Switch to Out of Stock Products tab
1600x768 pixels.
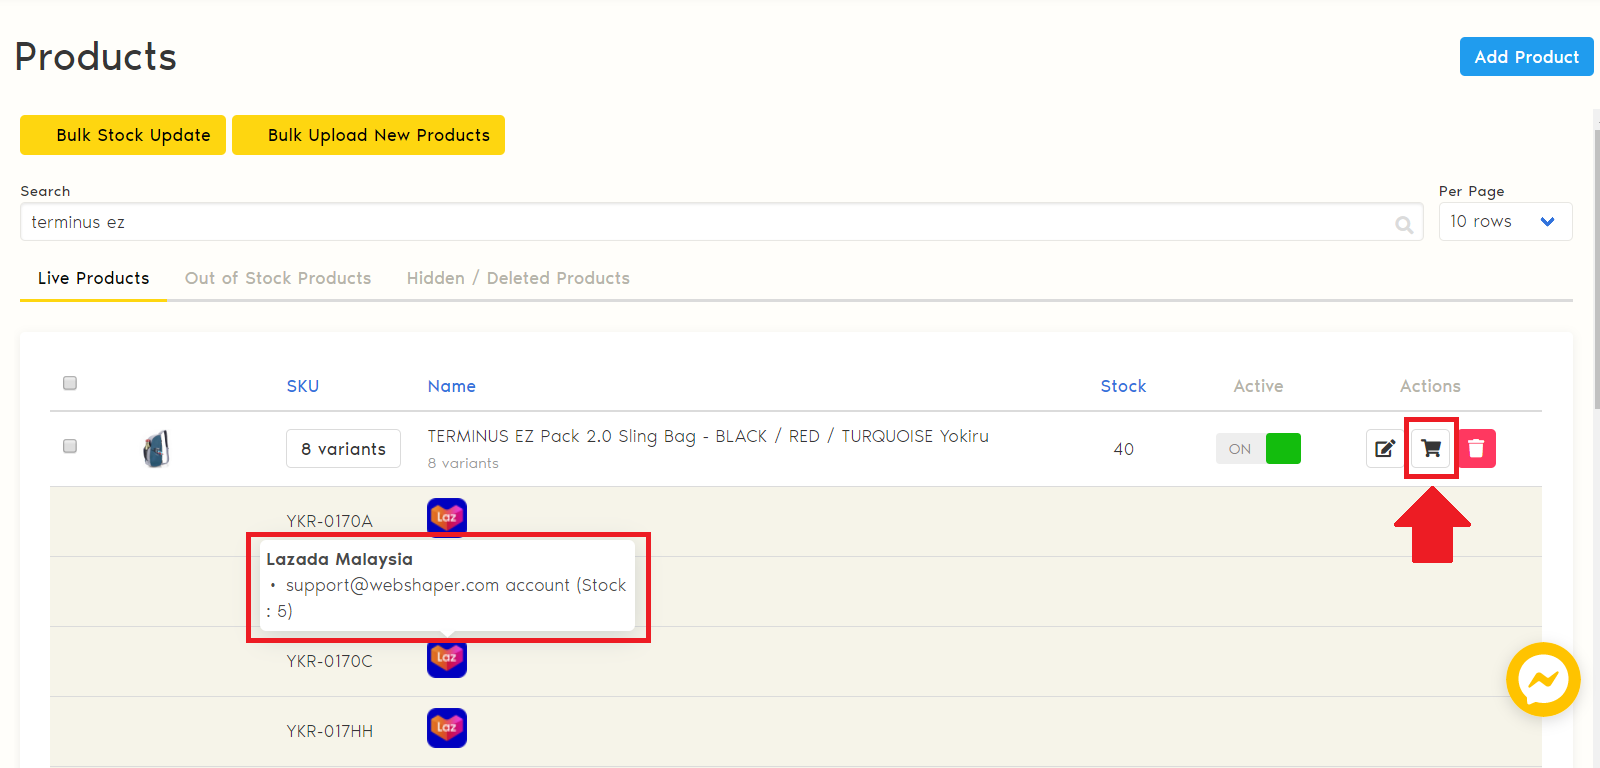(278, 278)
